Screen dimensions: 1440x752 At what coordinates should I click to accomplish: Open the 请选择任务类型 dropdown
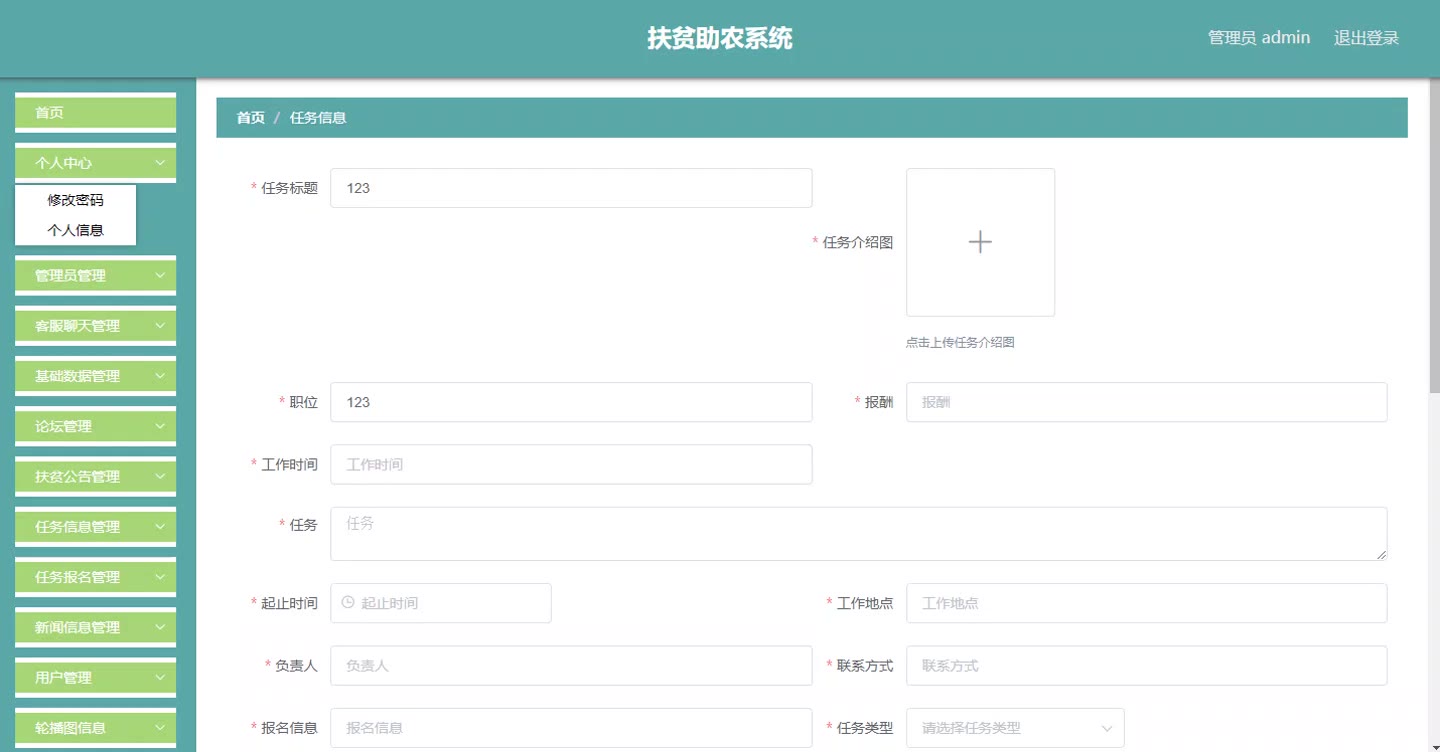(1015, 728)
